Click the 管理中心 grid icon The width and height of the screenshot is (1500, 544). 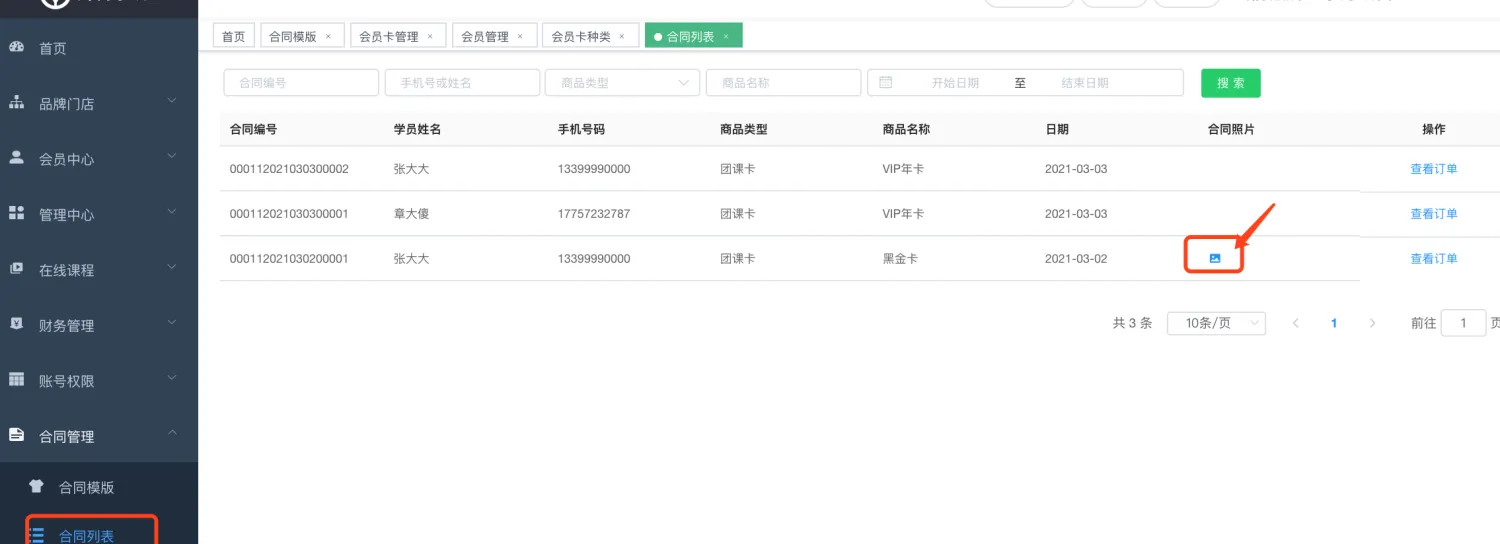[x=16, y=213]
